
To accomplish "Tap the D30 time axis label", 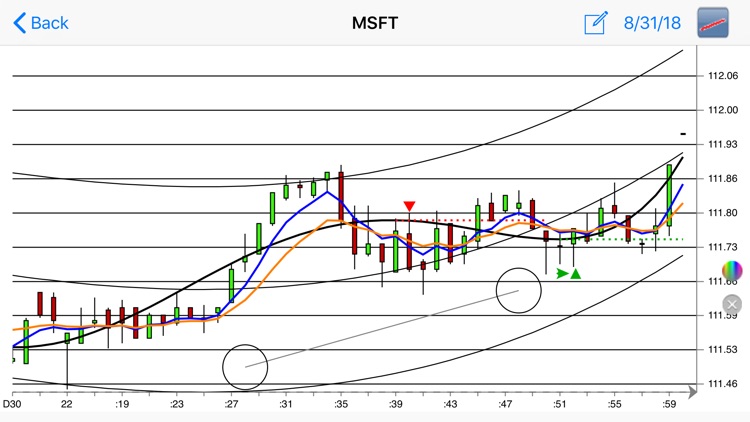I will (x=12, y=404).
